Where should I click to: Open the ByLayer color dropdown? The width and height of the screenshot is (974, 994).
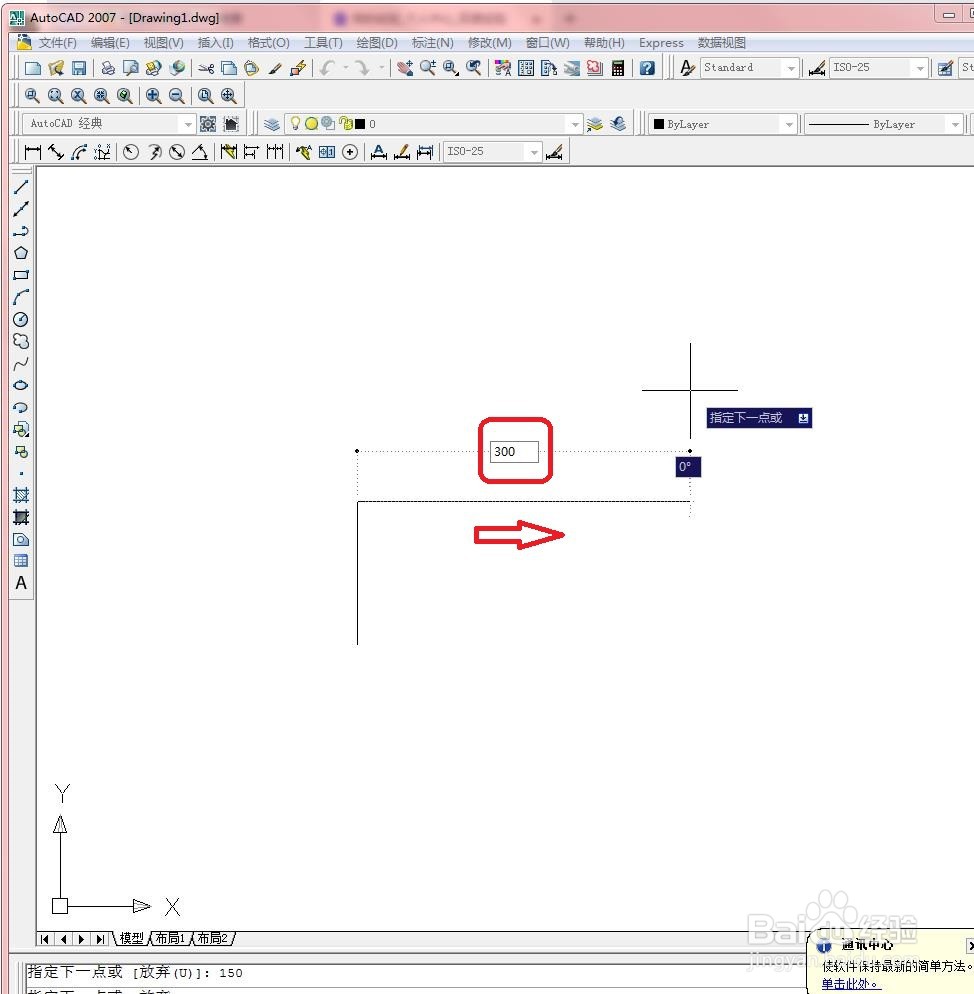point(789,124)
